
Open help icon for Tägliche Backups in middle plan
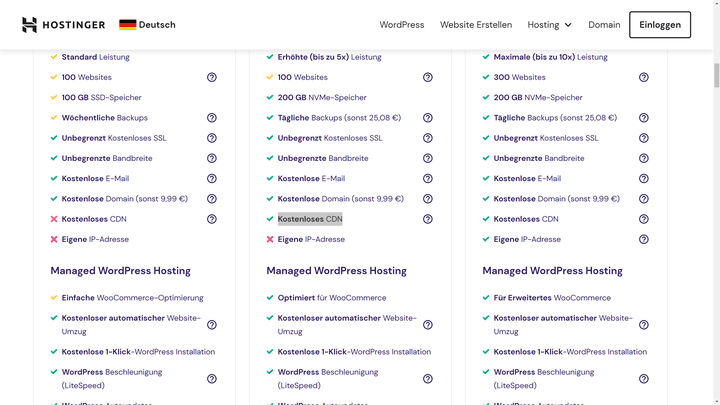coord(428,118)
